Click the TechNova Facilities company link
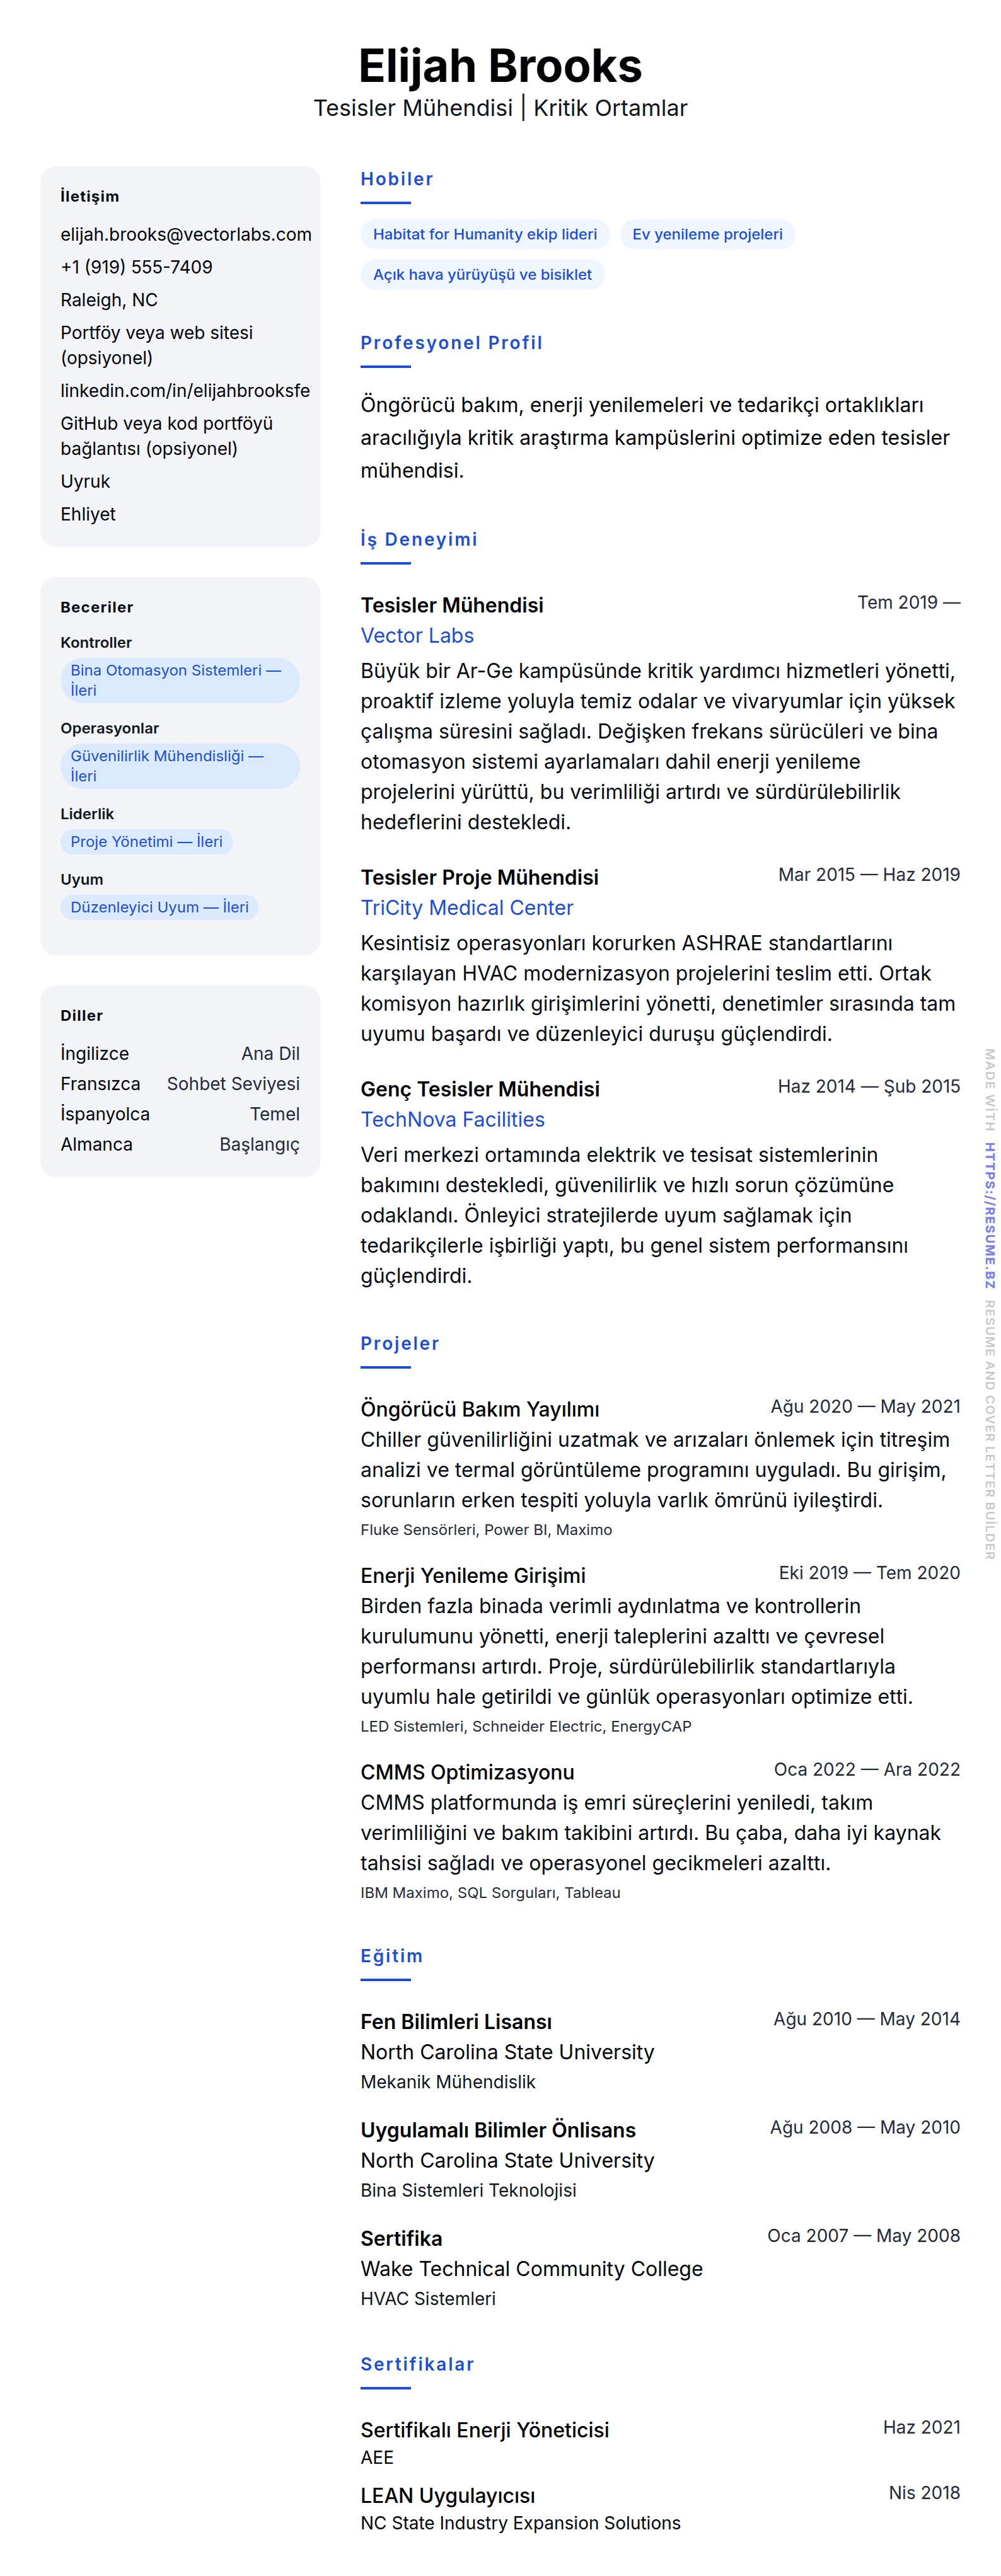 (x=452, y=1119)
